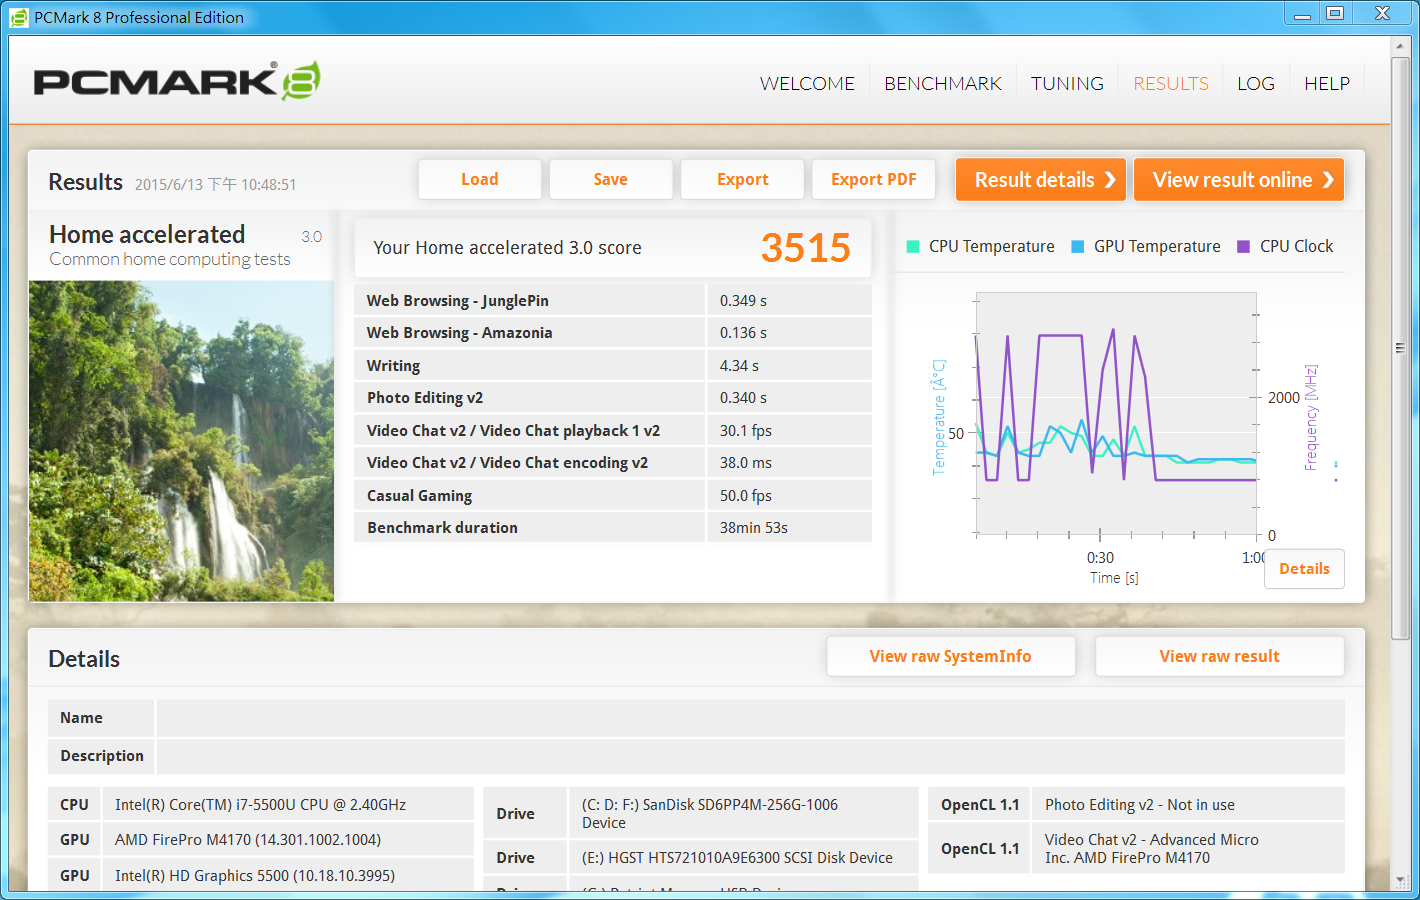Screen dimensions: 1420x900
Task: Click the results timestamp text
Action: (x=215, y=185)
